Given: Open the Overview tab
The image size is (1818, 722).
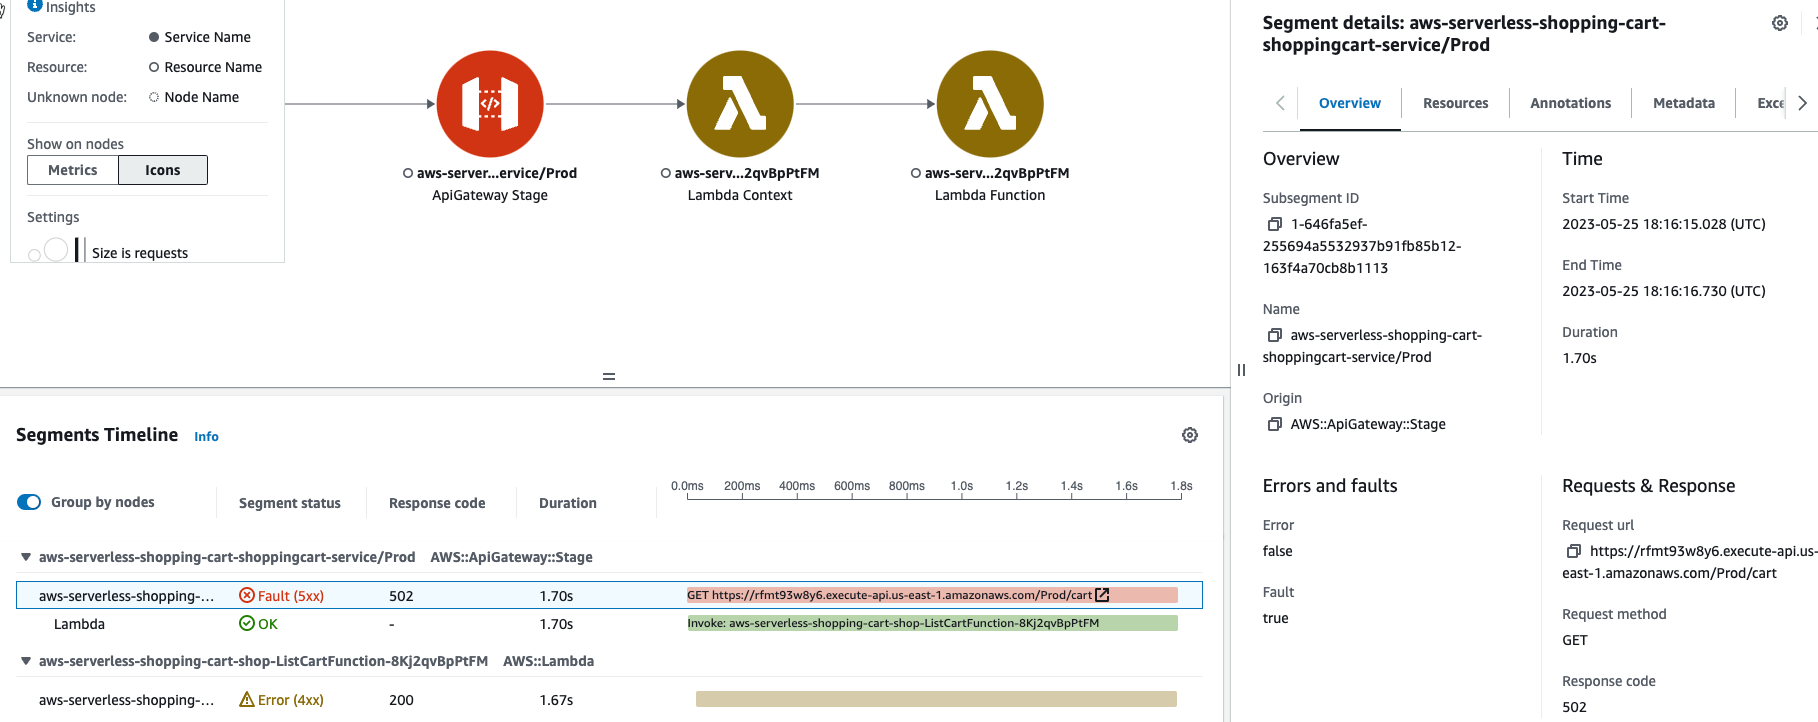Looking at the screenshot, I should tap(1350, 103).
